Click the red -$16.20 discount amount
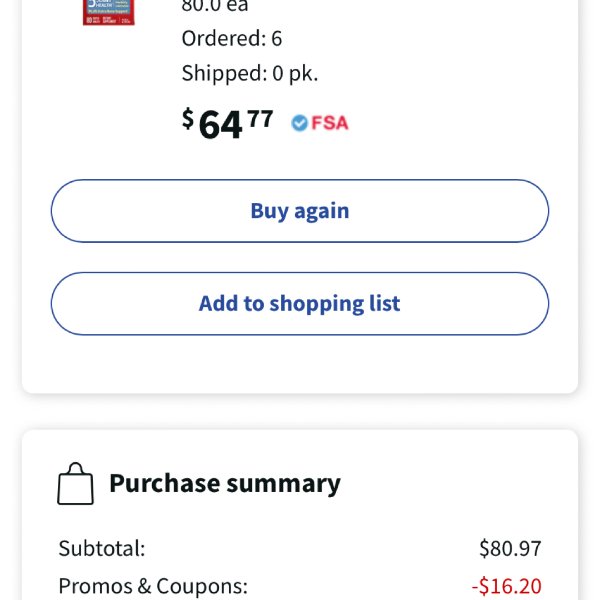This screenshot has height=600, width=600. [506, 586]
